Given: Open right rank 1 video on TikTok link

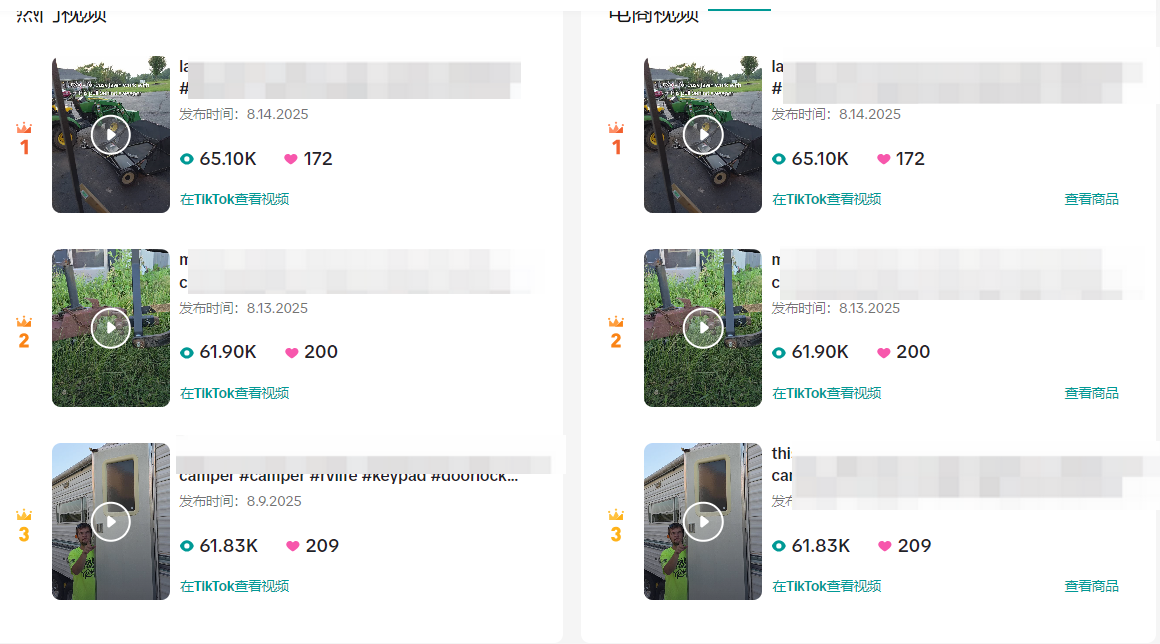Looking at the screenshot, I should [826, 199].
